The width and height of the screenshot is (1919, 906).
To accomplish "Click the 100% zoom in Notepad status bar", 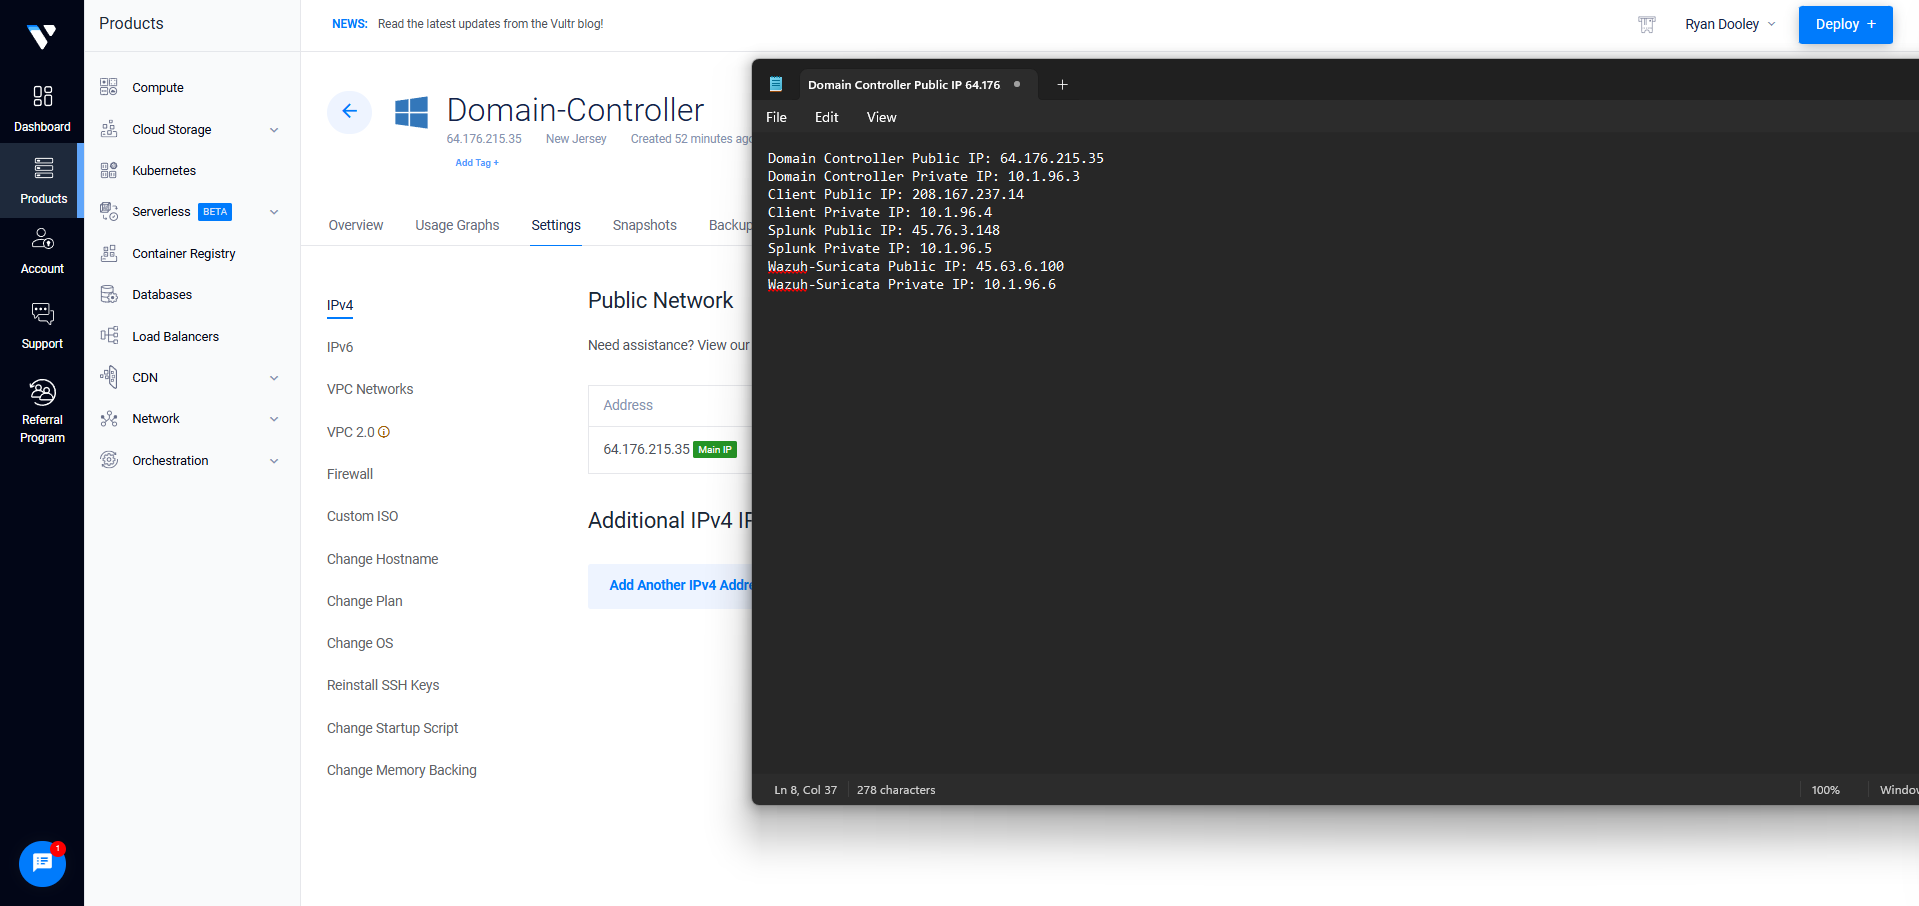I will coord(1825,790).
